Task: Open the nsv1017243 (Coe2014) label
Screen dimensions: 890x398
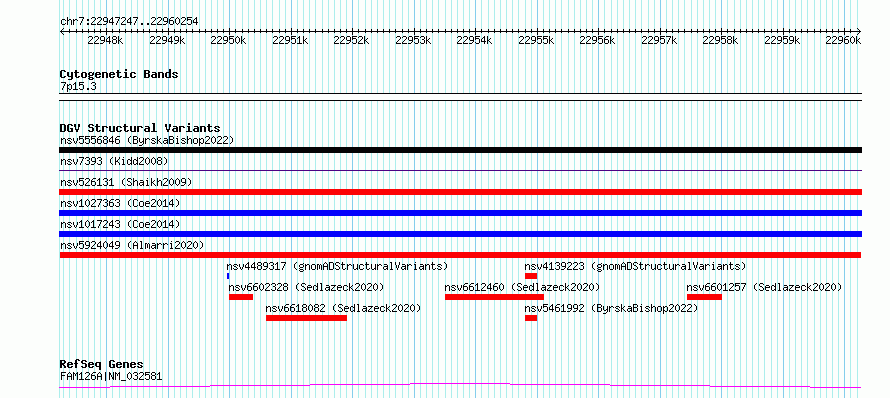Action: point(120,224)
